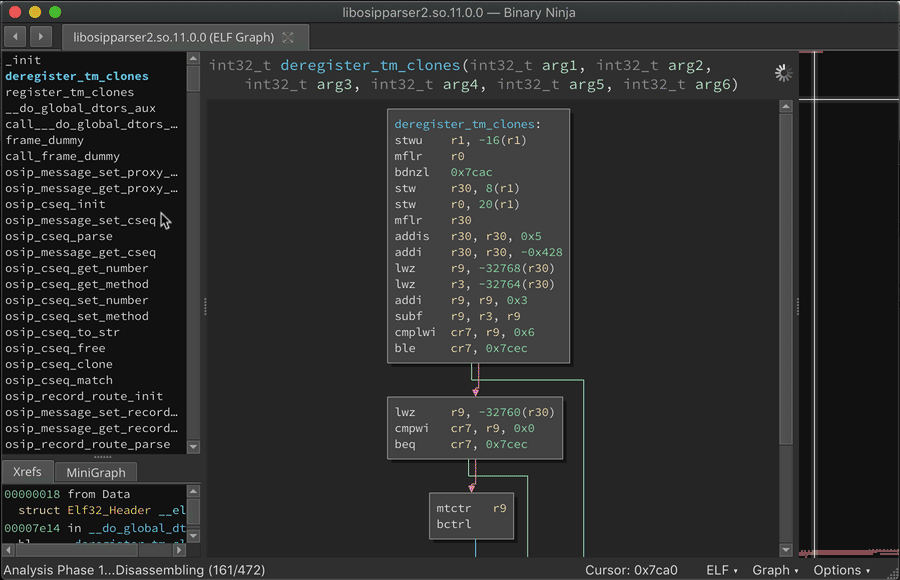Switch to the MiniGraph tab
900x580 pixels.
[96, 472]
